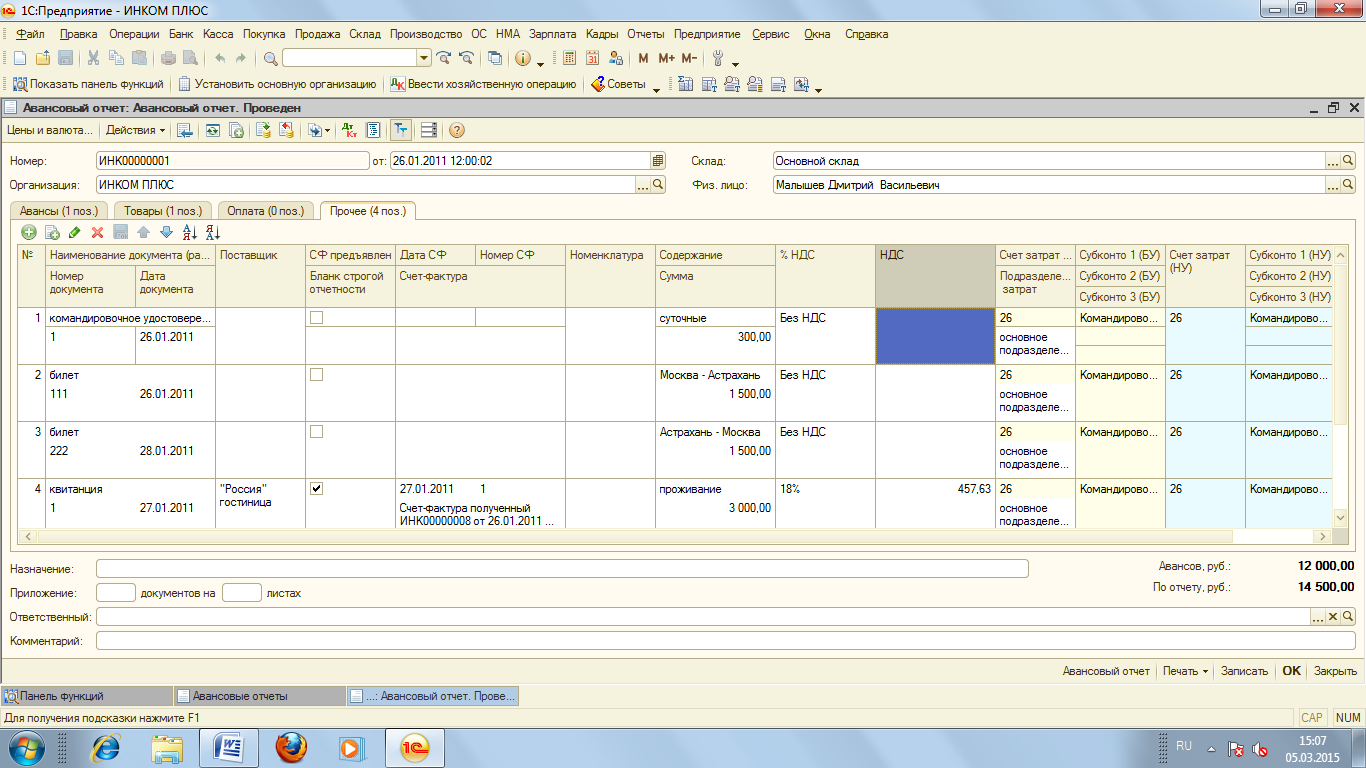Click the Записать button
Image resolution: width=1366 pixels, height=768 pixels.
pos(1244,671)
